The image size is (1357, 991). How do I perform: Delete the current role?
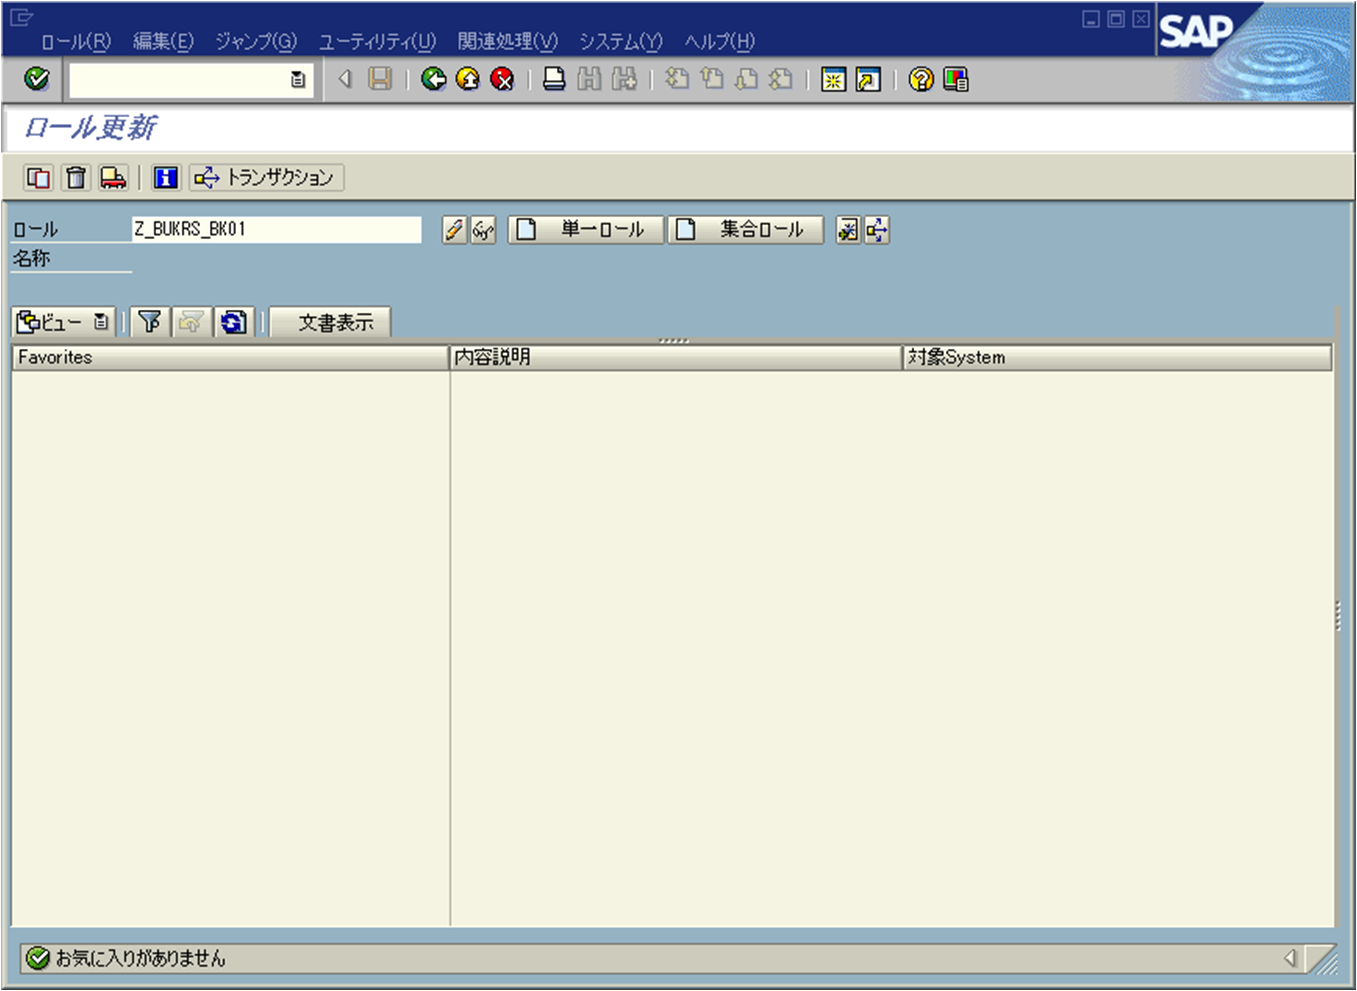[x=76, y=177]
